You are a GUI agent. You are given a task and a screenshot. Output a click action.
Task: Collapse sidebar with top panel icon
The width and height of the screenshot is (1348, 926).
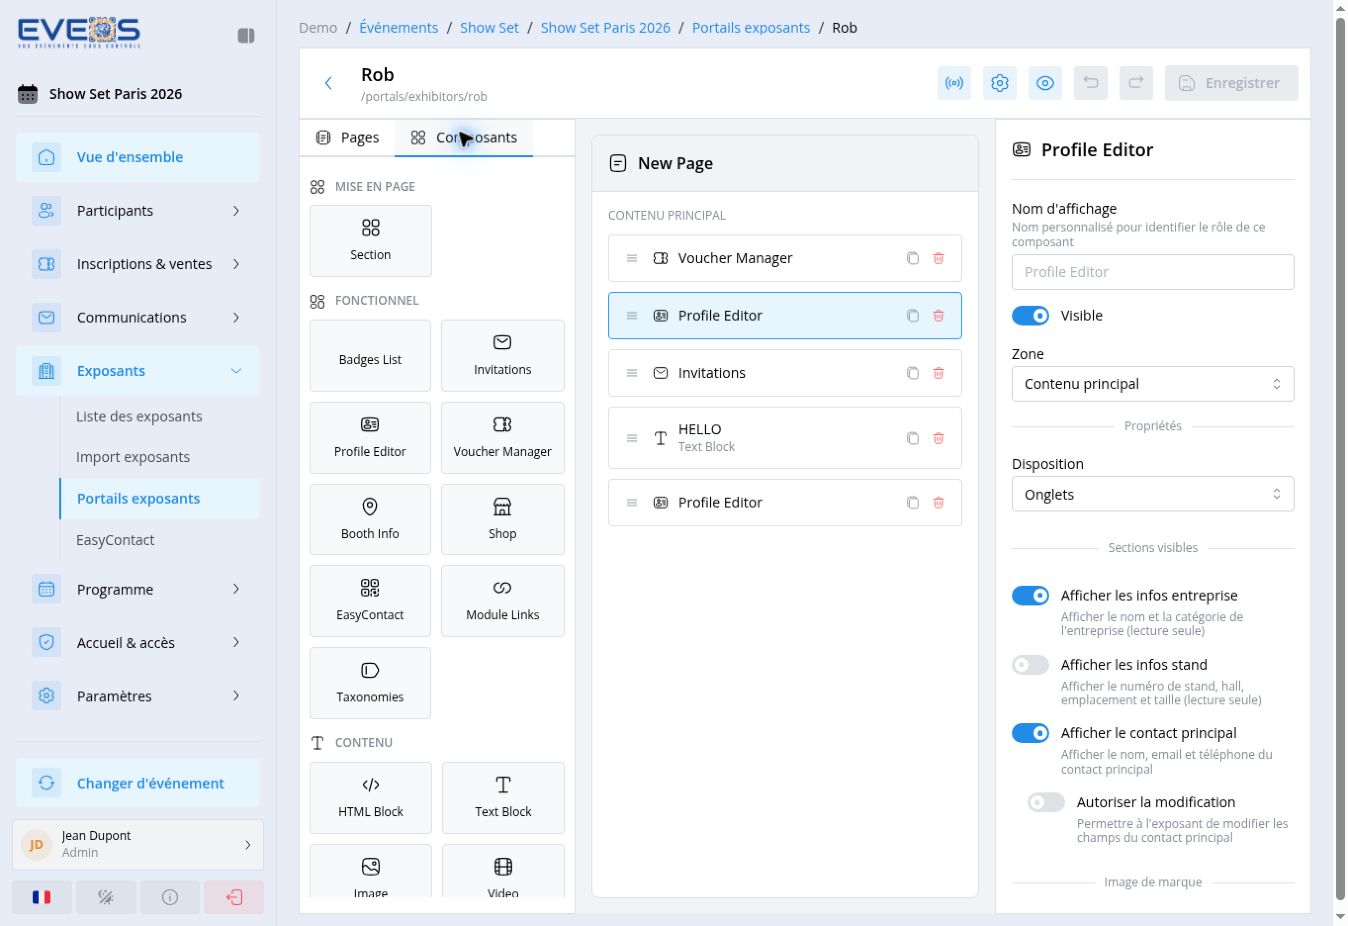(x=246, y=36)
